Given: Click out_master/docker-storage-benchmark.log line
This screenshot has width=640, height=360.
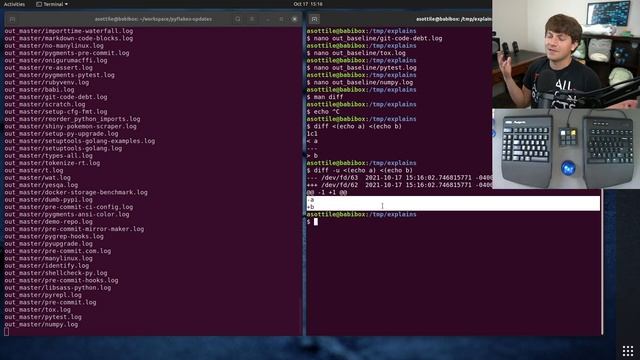Looking at the screenshot, I should click(76, 193).
